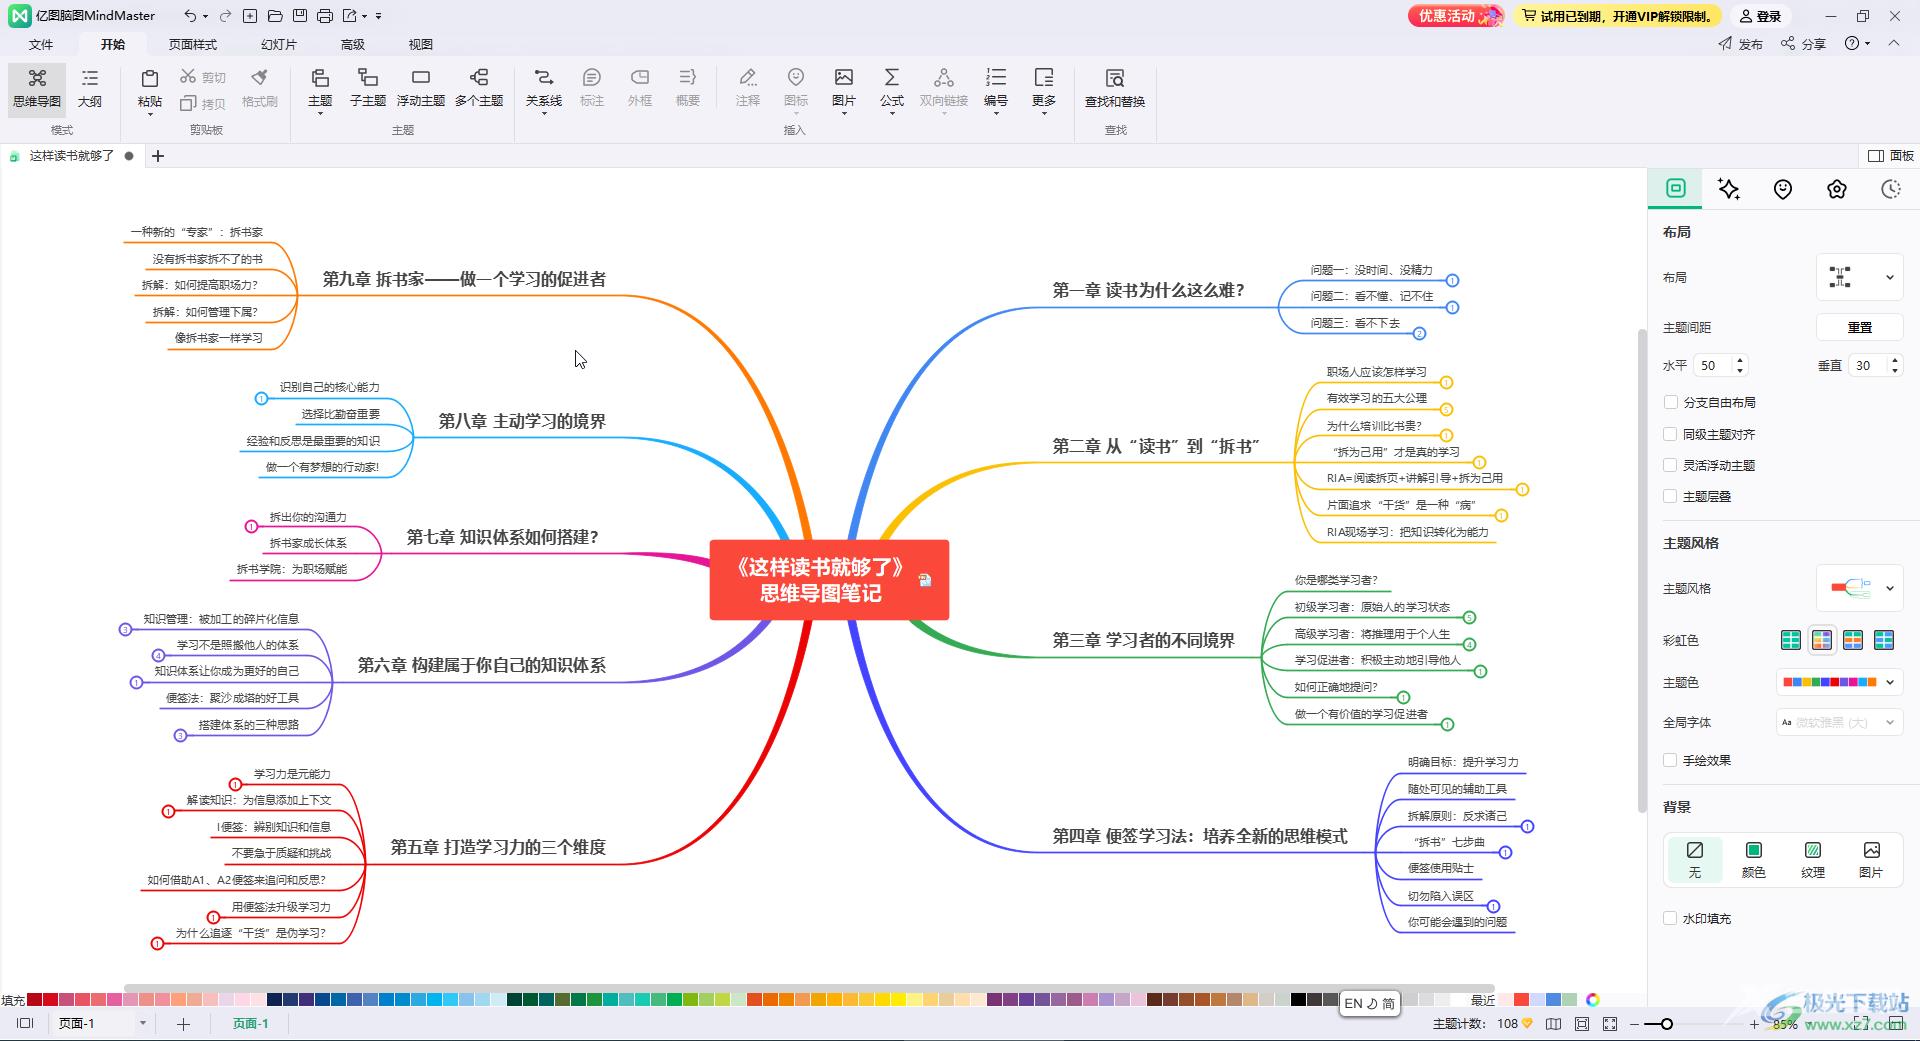The image size is (1920, 1041).
Task: Toggle the 面板 panel visibility
Action: (1891, 156)
